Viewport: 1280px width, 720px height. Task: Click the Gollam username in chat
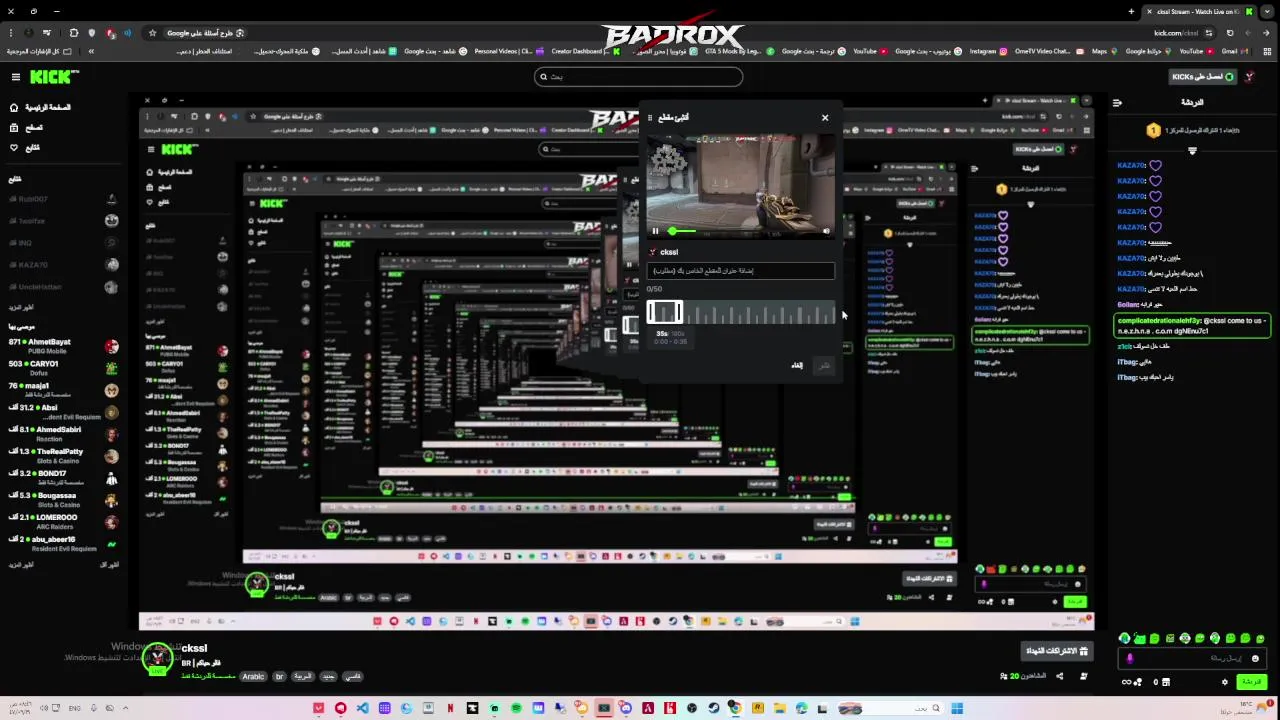(1128, 305)
